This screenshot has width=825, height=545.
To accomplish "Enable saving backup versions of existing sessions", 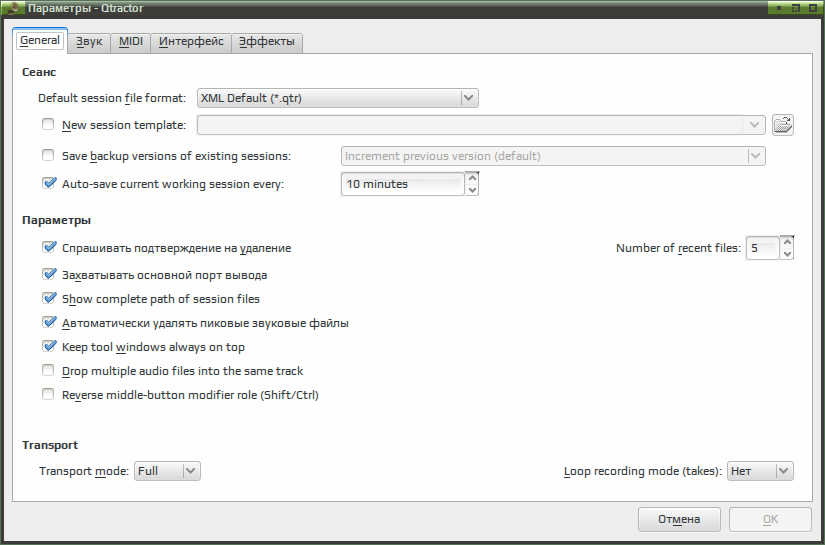I will pos(48,155).
